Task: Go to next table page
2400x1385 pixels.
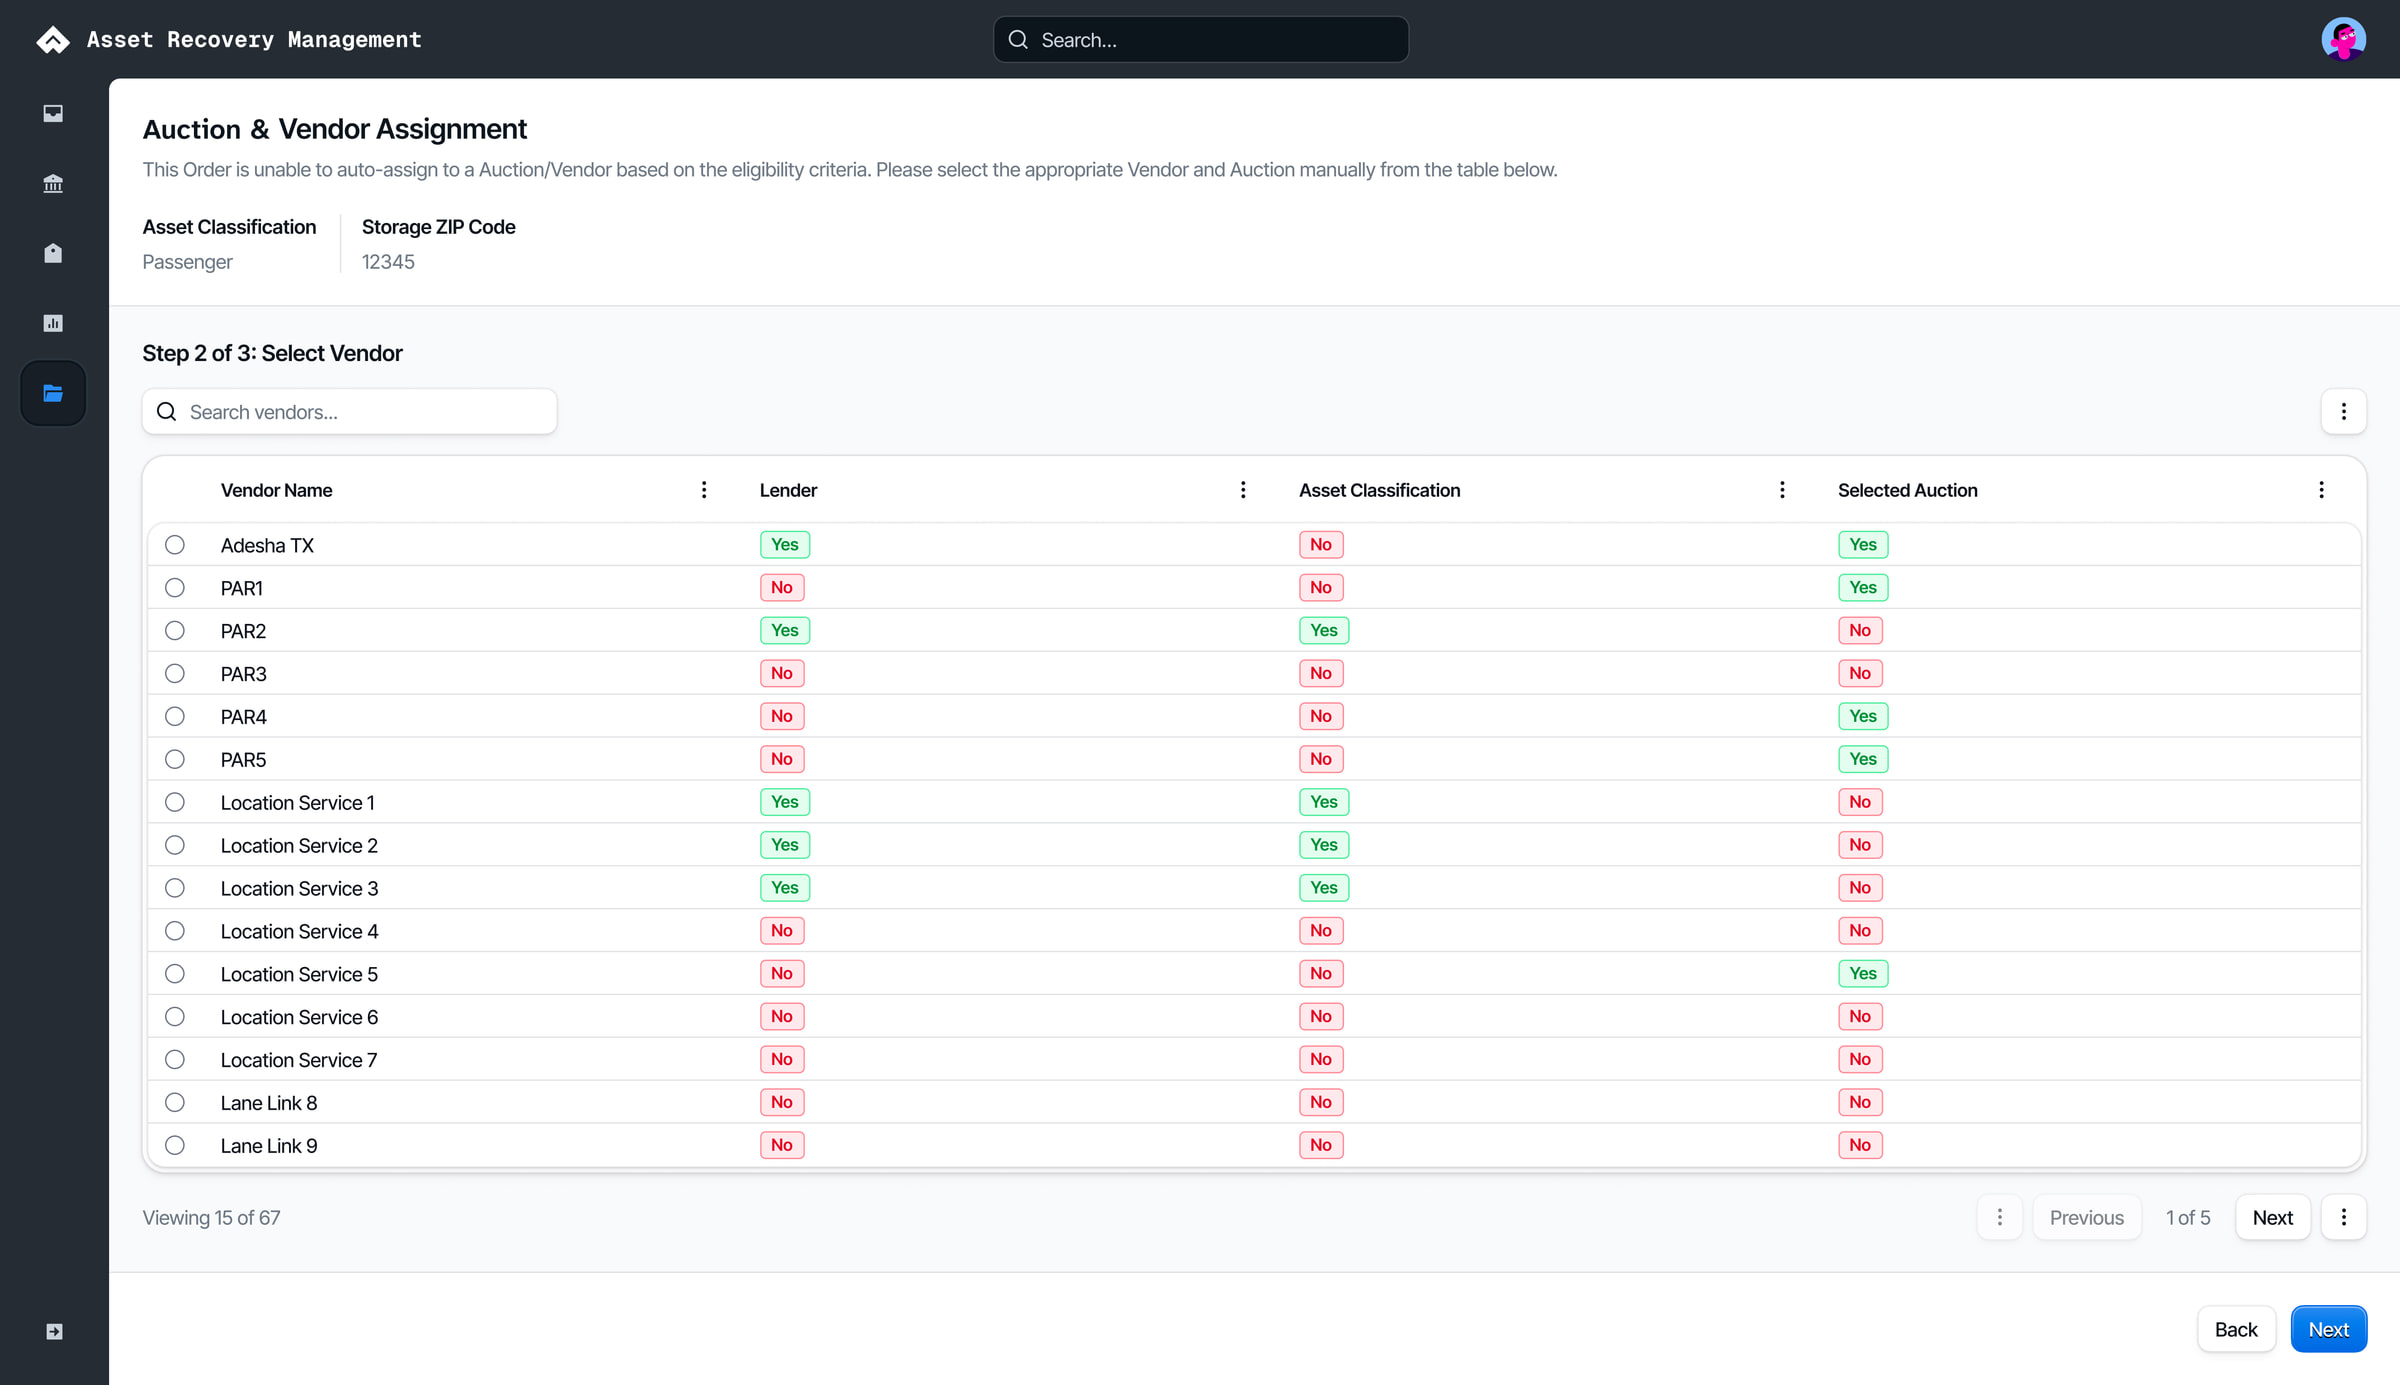Action: coord(2272,1217)
